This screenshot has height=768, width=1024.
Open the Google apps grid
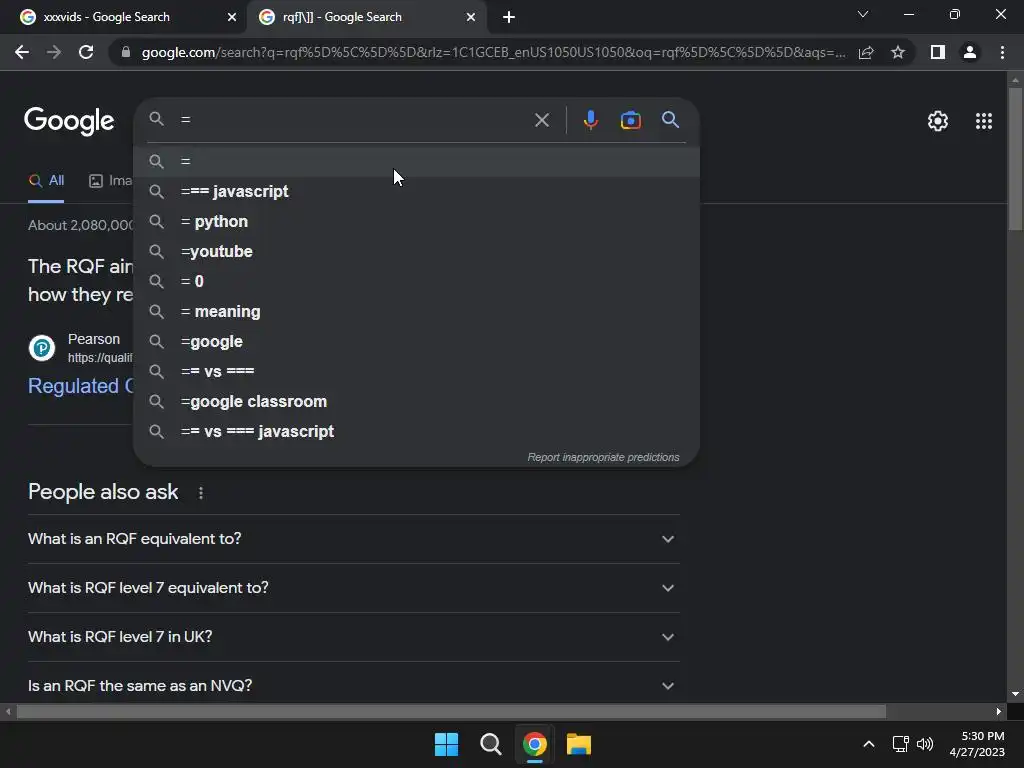pos(984,121)
